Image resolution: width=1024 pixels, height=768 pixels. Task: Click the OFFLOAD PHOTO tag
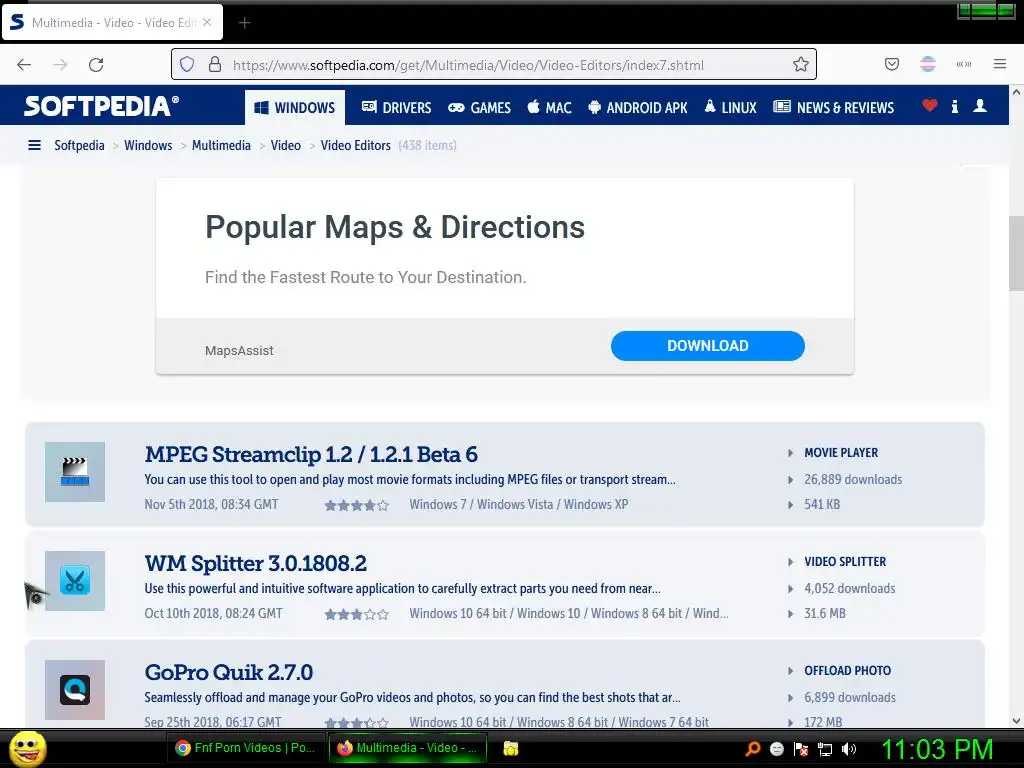(847, 671)
